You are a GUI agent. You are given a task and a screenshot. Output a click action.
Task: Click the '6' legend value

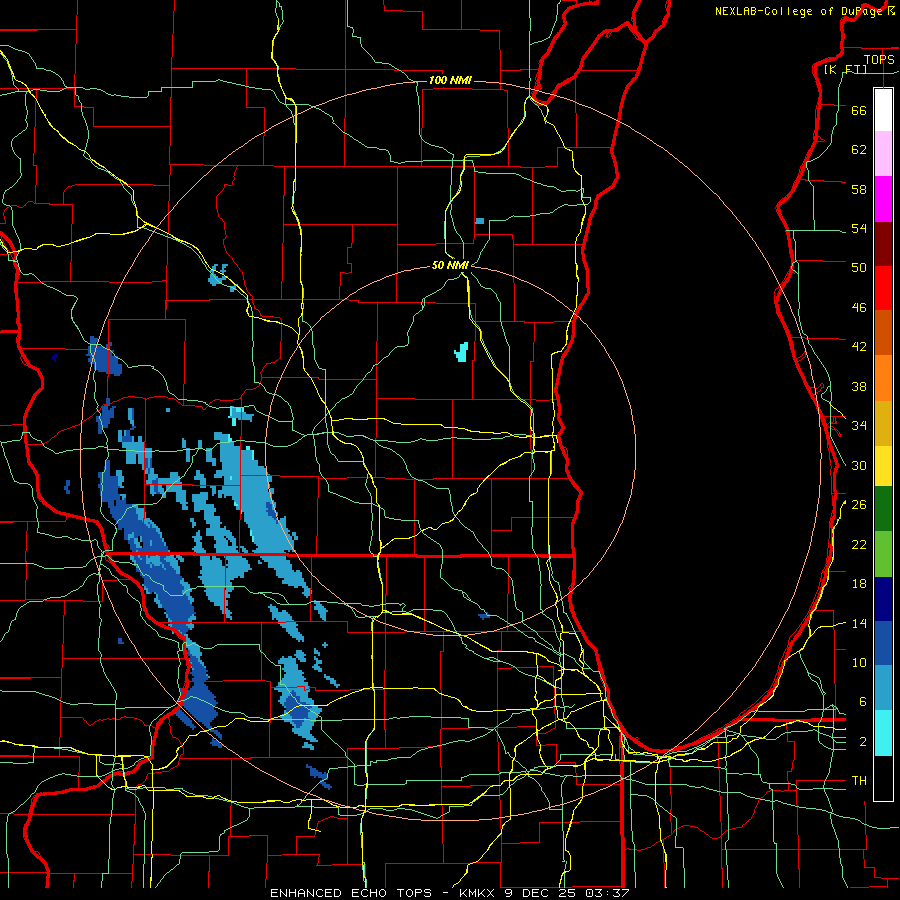(x=863, y=703)
